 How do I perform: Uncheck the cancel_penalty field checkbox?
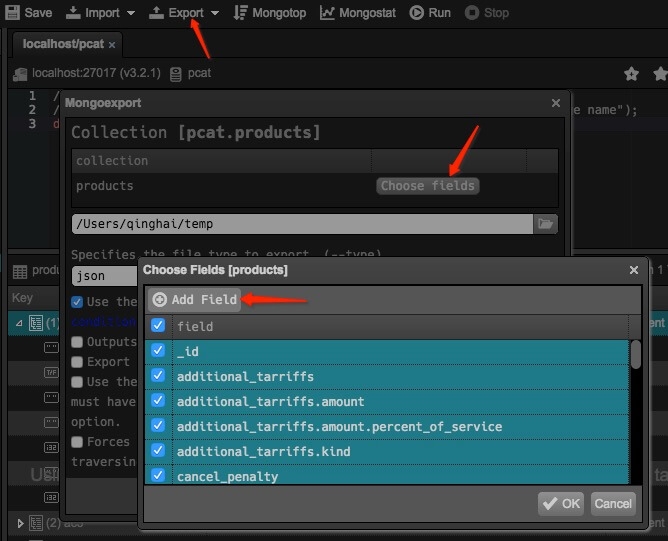[158, 475]
